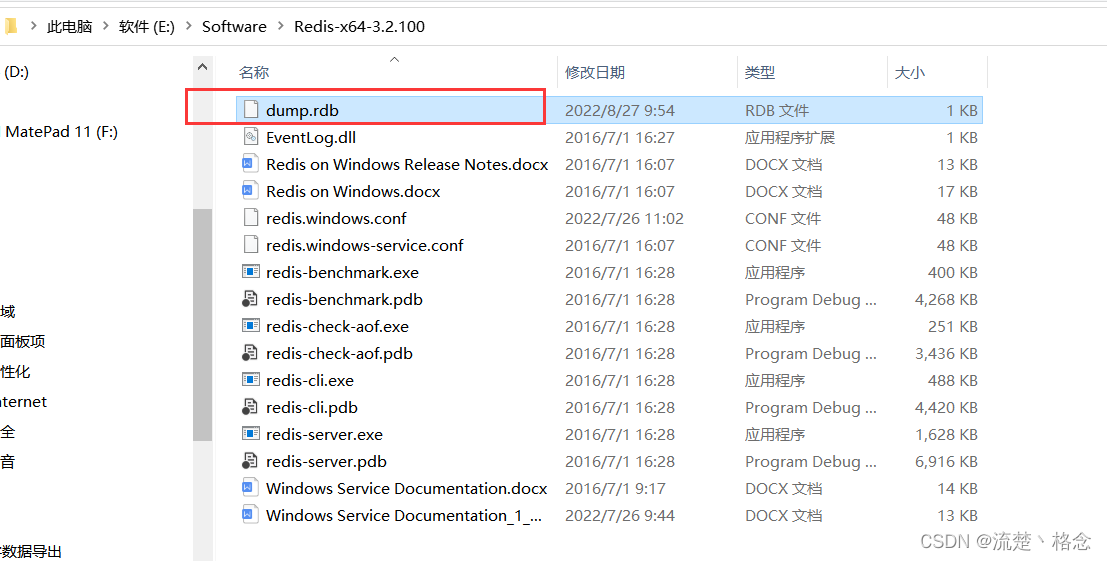Select the redis-cli.pdb file name
Image resolution: width=1107 pixels, height=561 pixels.
pos(312,407)
